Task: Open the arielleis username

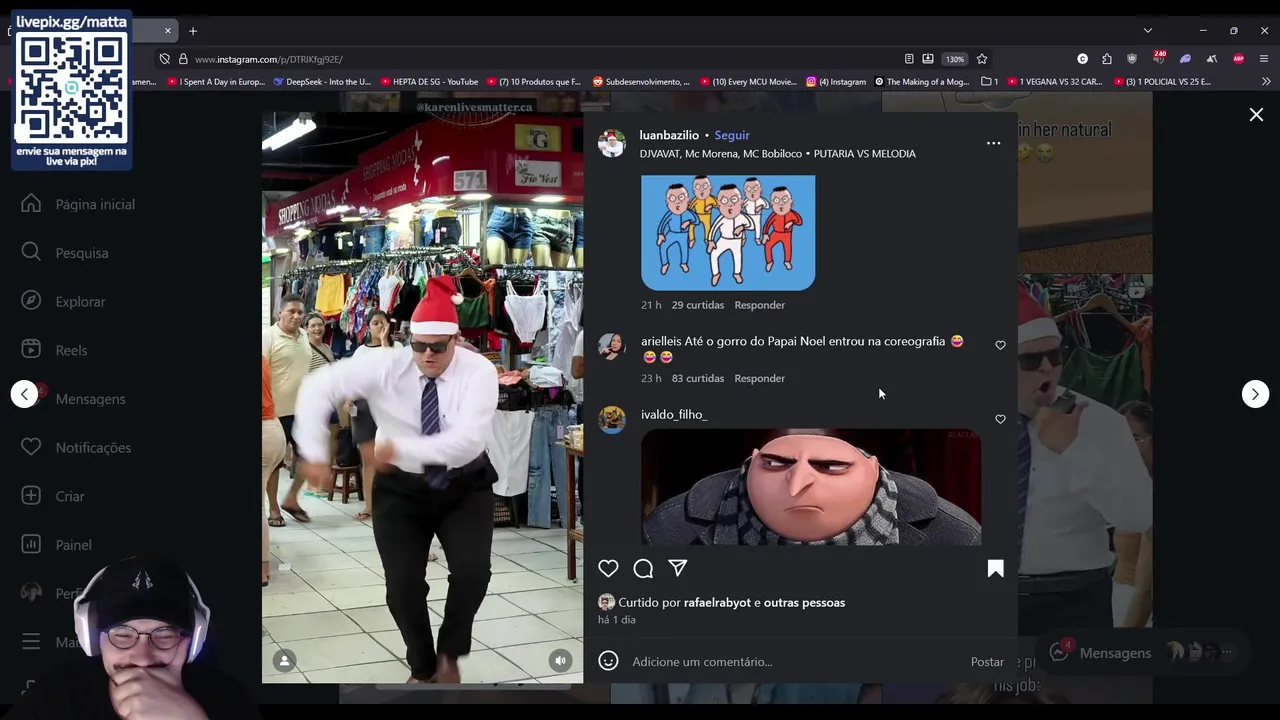Action: pyautogui.click(x=661, y=341)
